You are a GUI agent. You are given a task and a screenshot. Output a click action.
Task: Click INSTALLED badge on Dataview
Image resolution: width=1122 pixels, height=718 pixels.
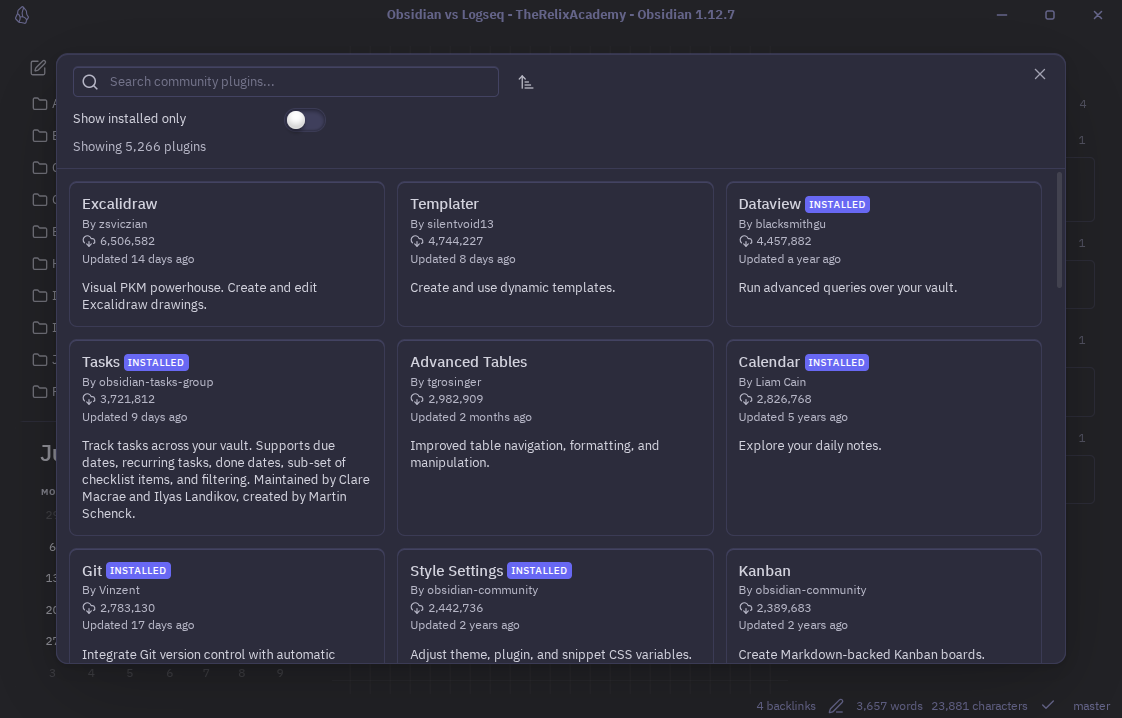(837, 205)
